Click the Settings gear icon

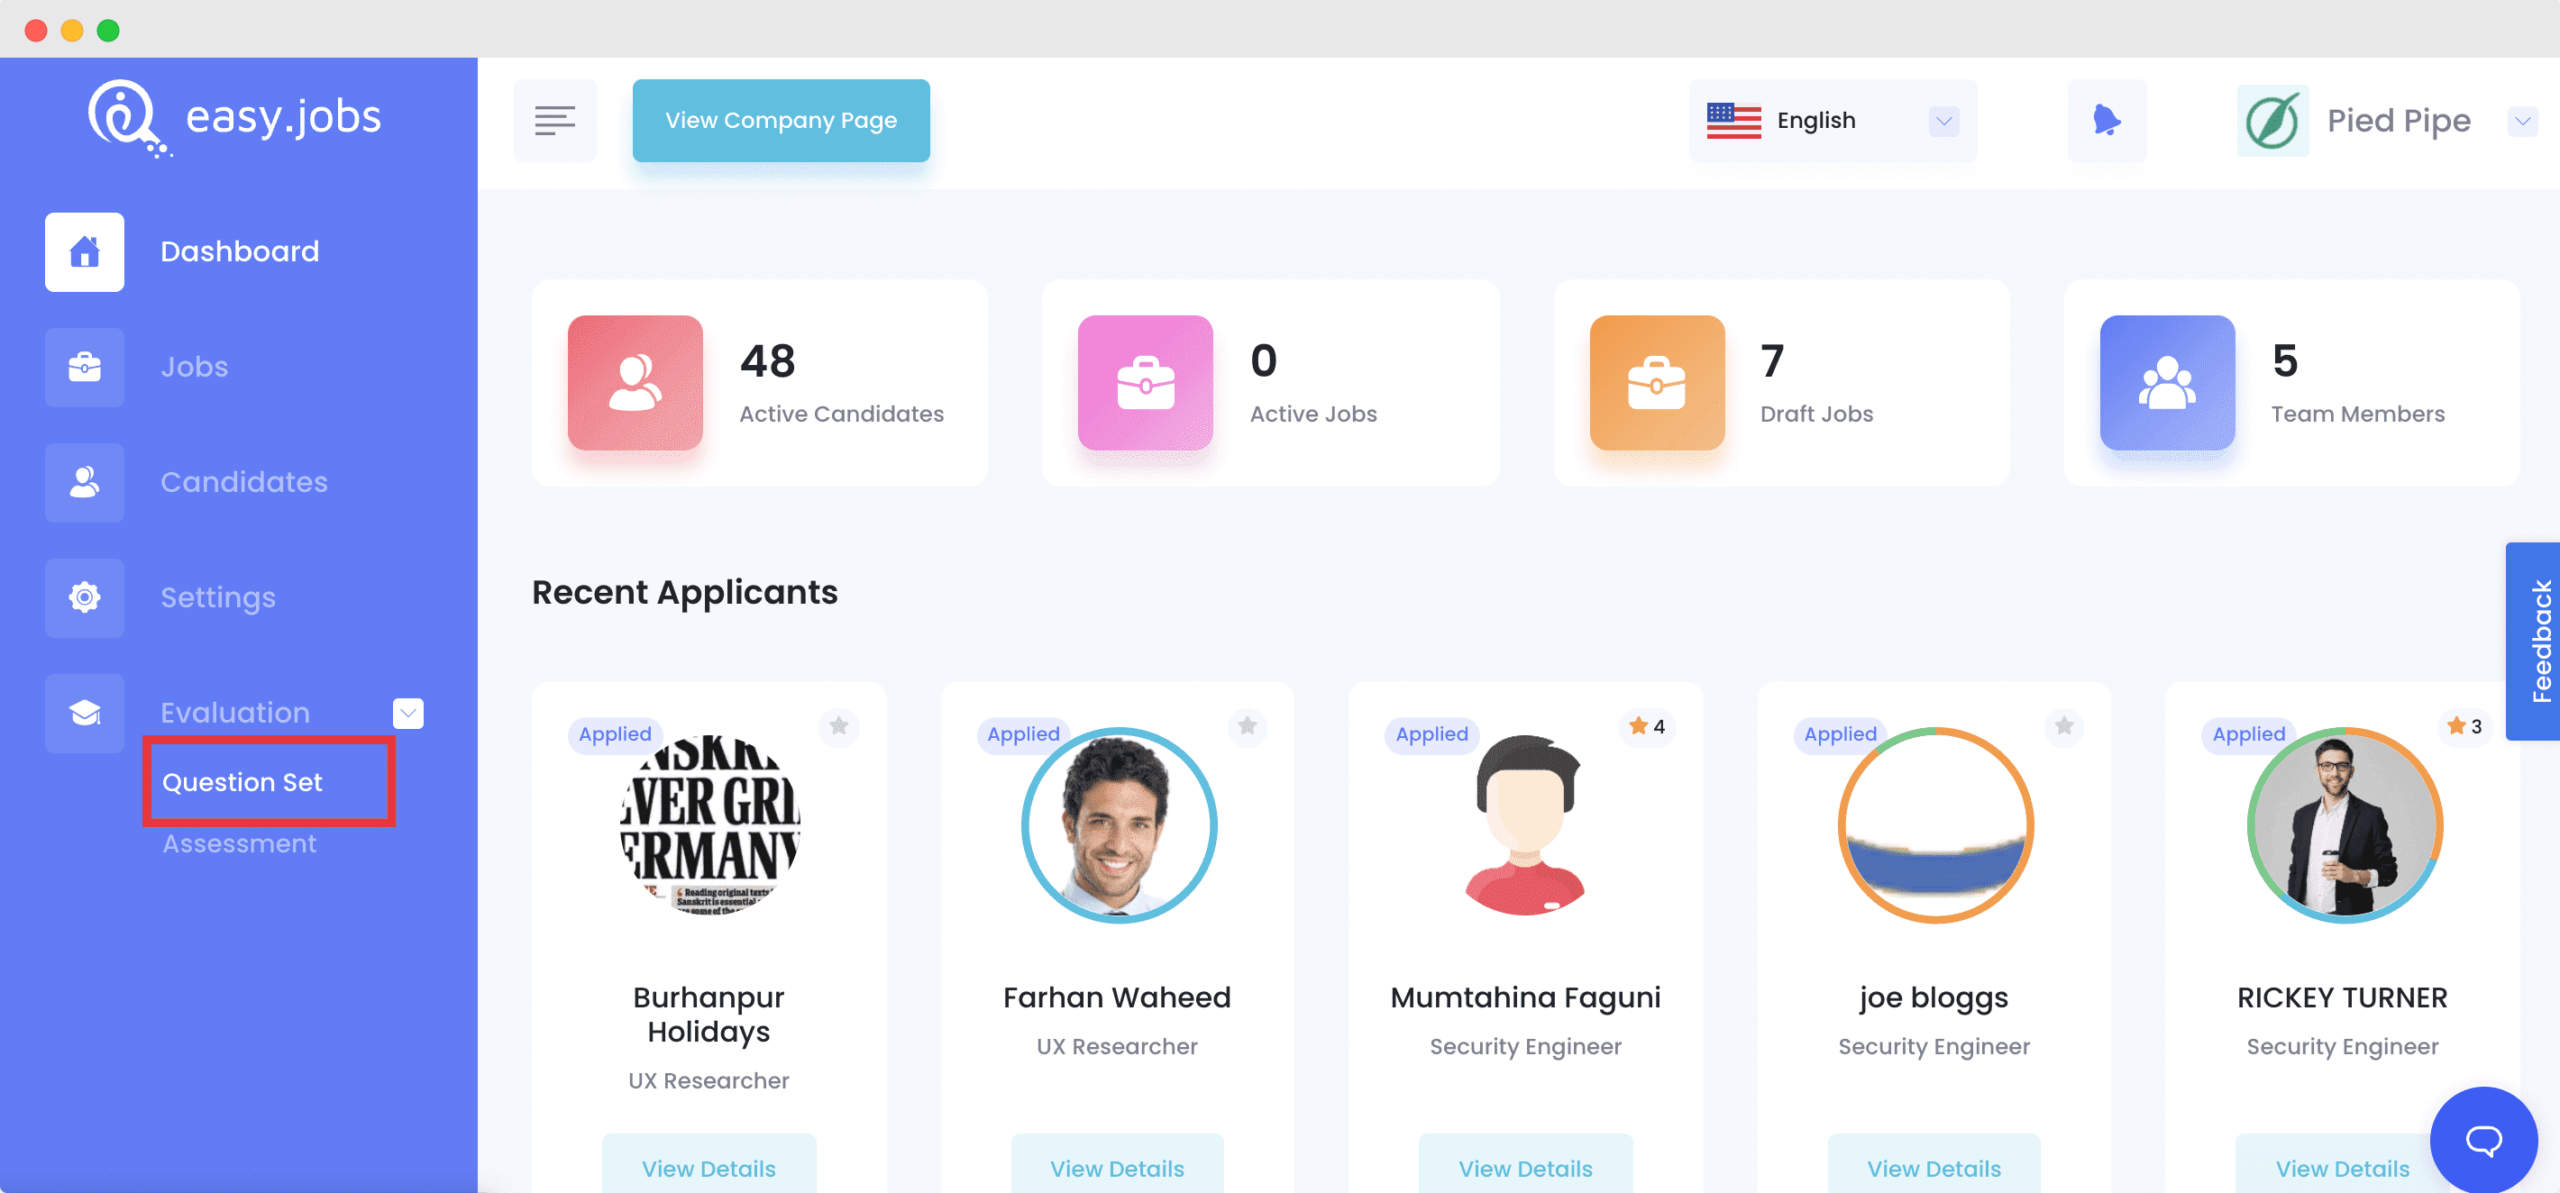(83, 596)
